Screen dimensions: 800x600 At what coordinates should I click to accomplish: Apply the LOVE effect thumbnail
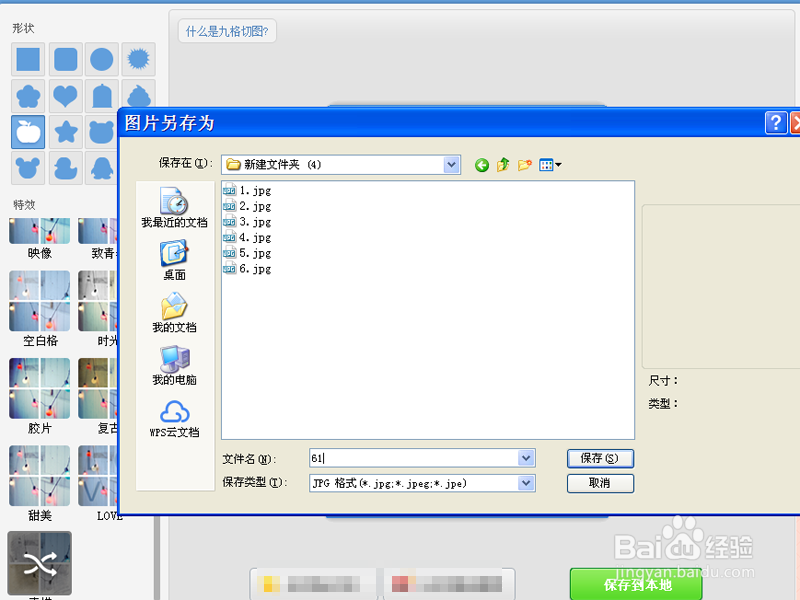click(x=98, y=476)
